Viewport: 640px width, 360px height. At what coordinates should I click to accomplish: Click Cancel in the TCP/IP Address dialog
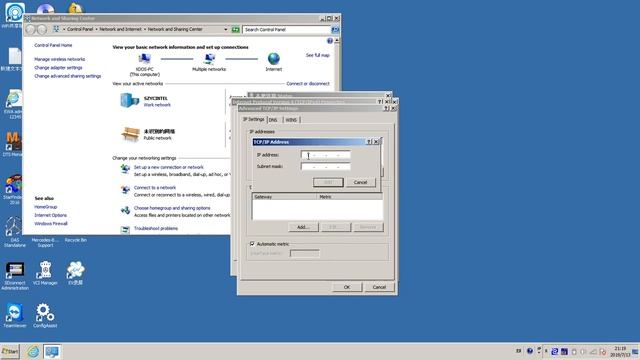tap(360, 182)
